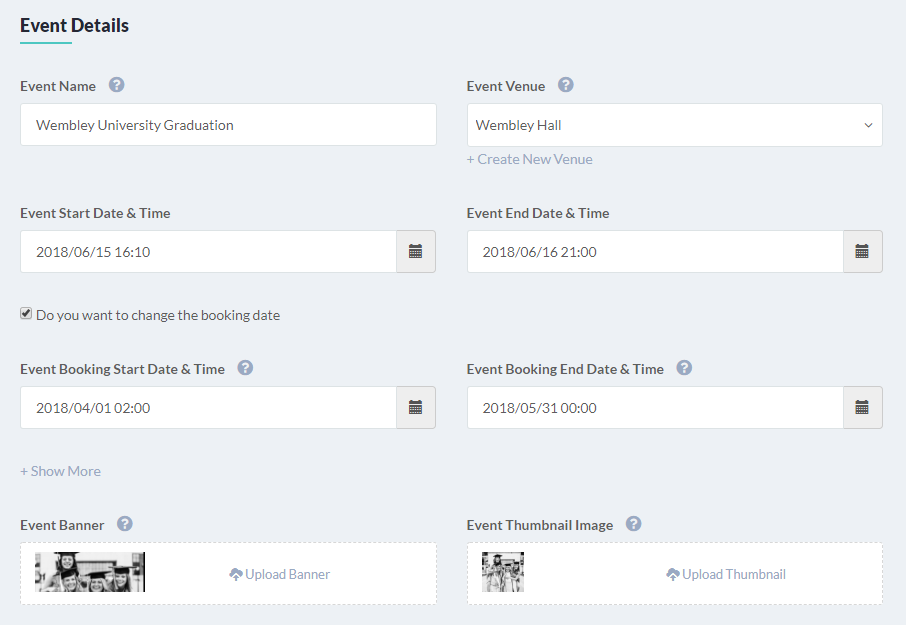Click help icon next to Event Booking End
The image size is (906, 625).
point(684,368)
